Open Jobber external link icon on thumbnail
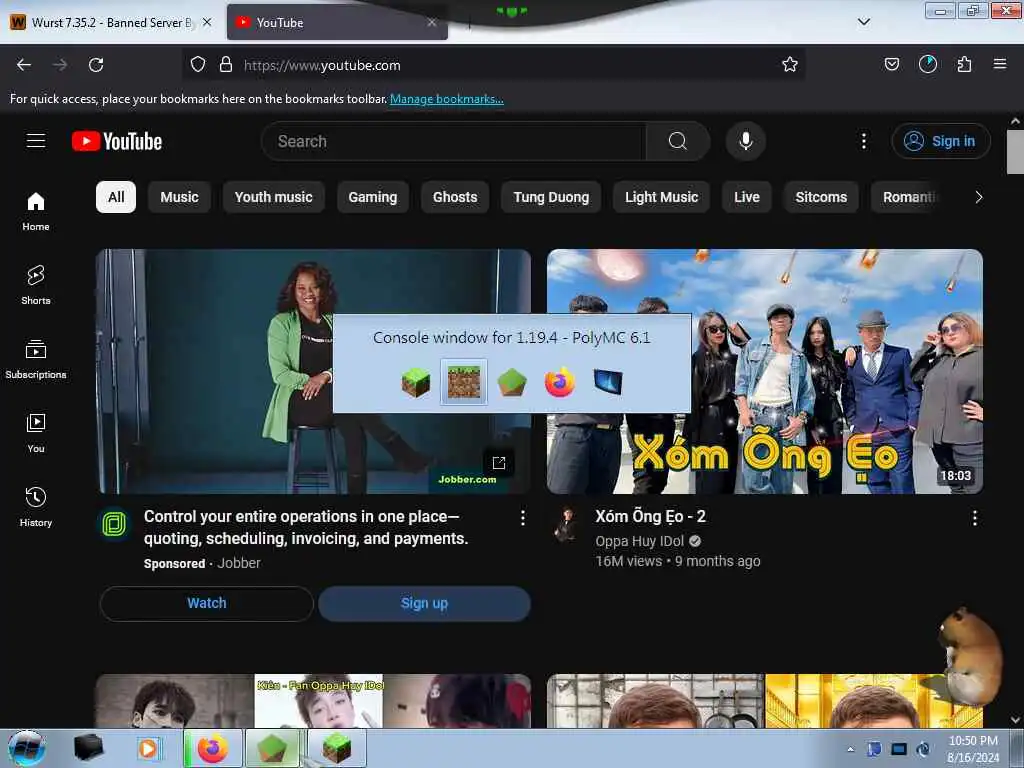Image resolution: width=1024 pixels, height=768 pixels. [x=499, y=463]
